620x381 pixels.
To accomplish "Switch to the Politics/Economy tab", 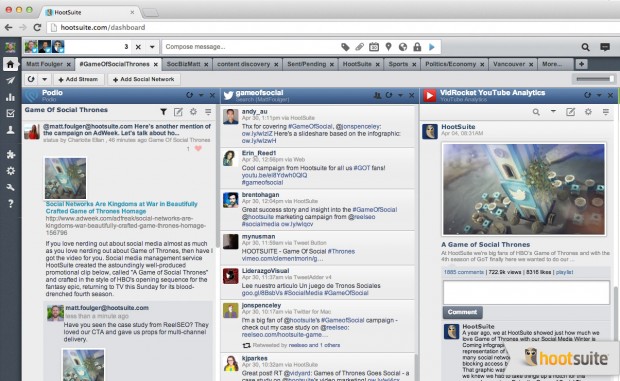I will coord(450,64).
